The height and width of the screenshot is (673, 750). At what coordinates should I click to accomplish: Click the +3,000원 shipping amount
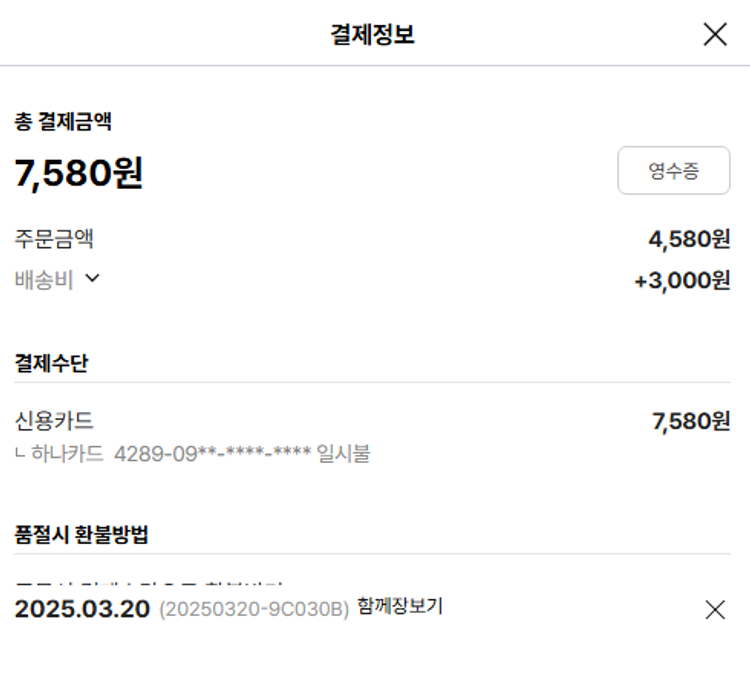[x=682, y=281]
